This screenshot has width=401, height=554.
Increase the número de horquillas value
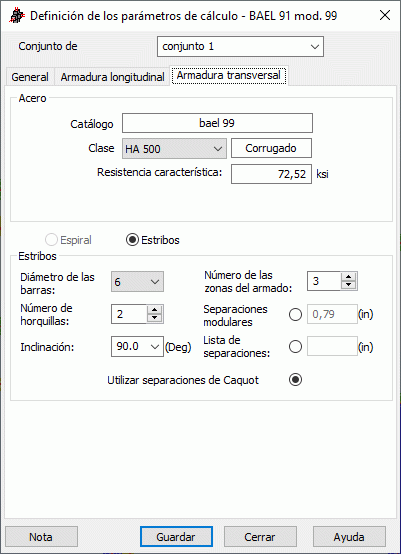point(154,310)
